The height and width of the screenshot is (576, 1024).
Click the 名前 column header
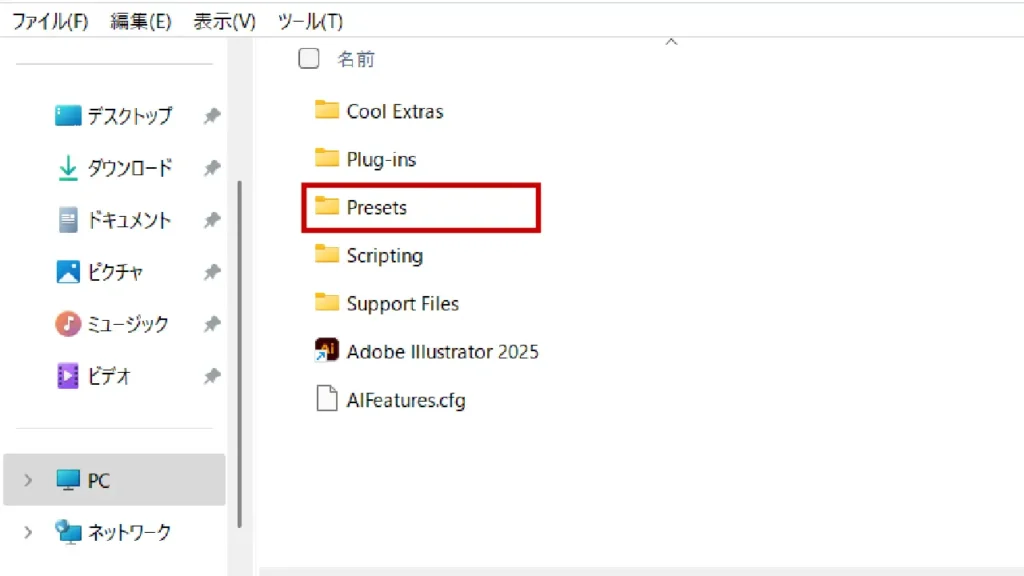[356, 60]
